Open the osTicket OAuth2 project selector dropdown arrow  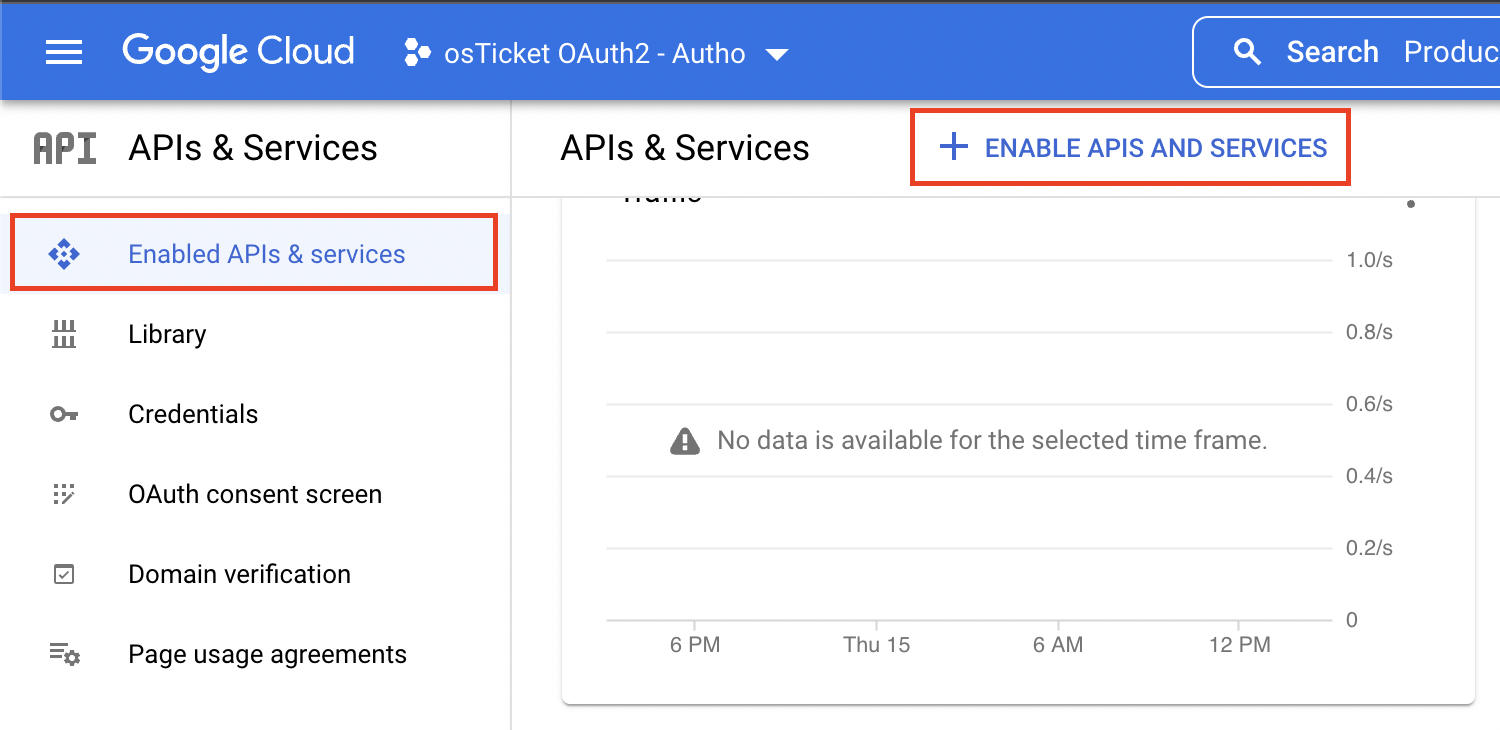tap(777, 54)
